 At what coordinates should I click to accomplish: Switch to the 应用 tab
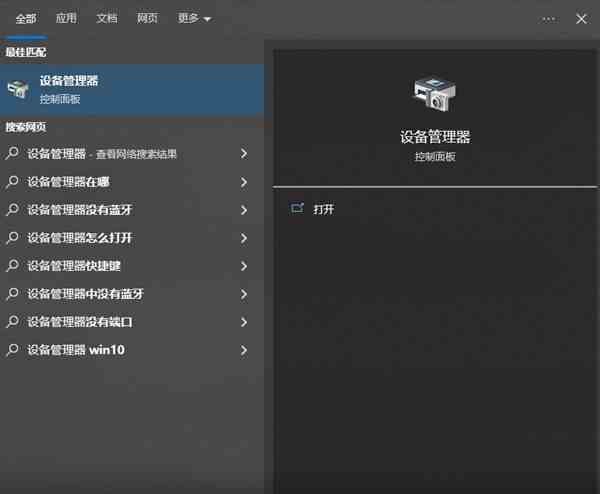(x=66, y=18)
